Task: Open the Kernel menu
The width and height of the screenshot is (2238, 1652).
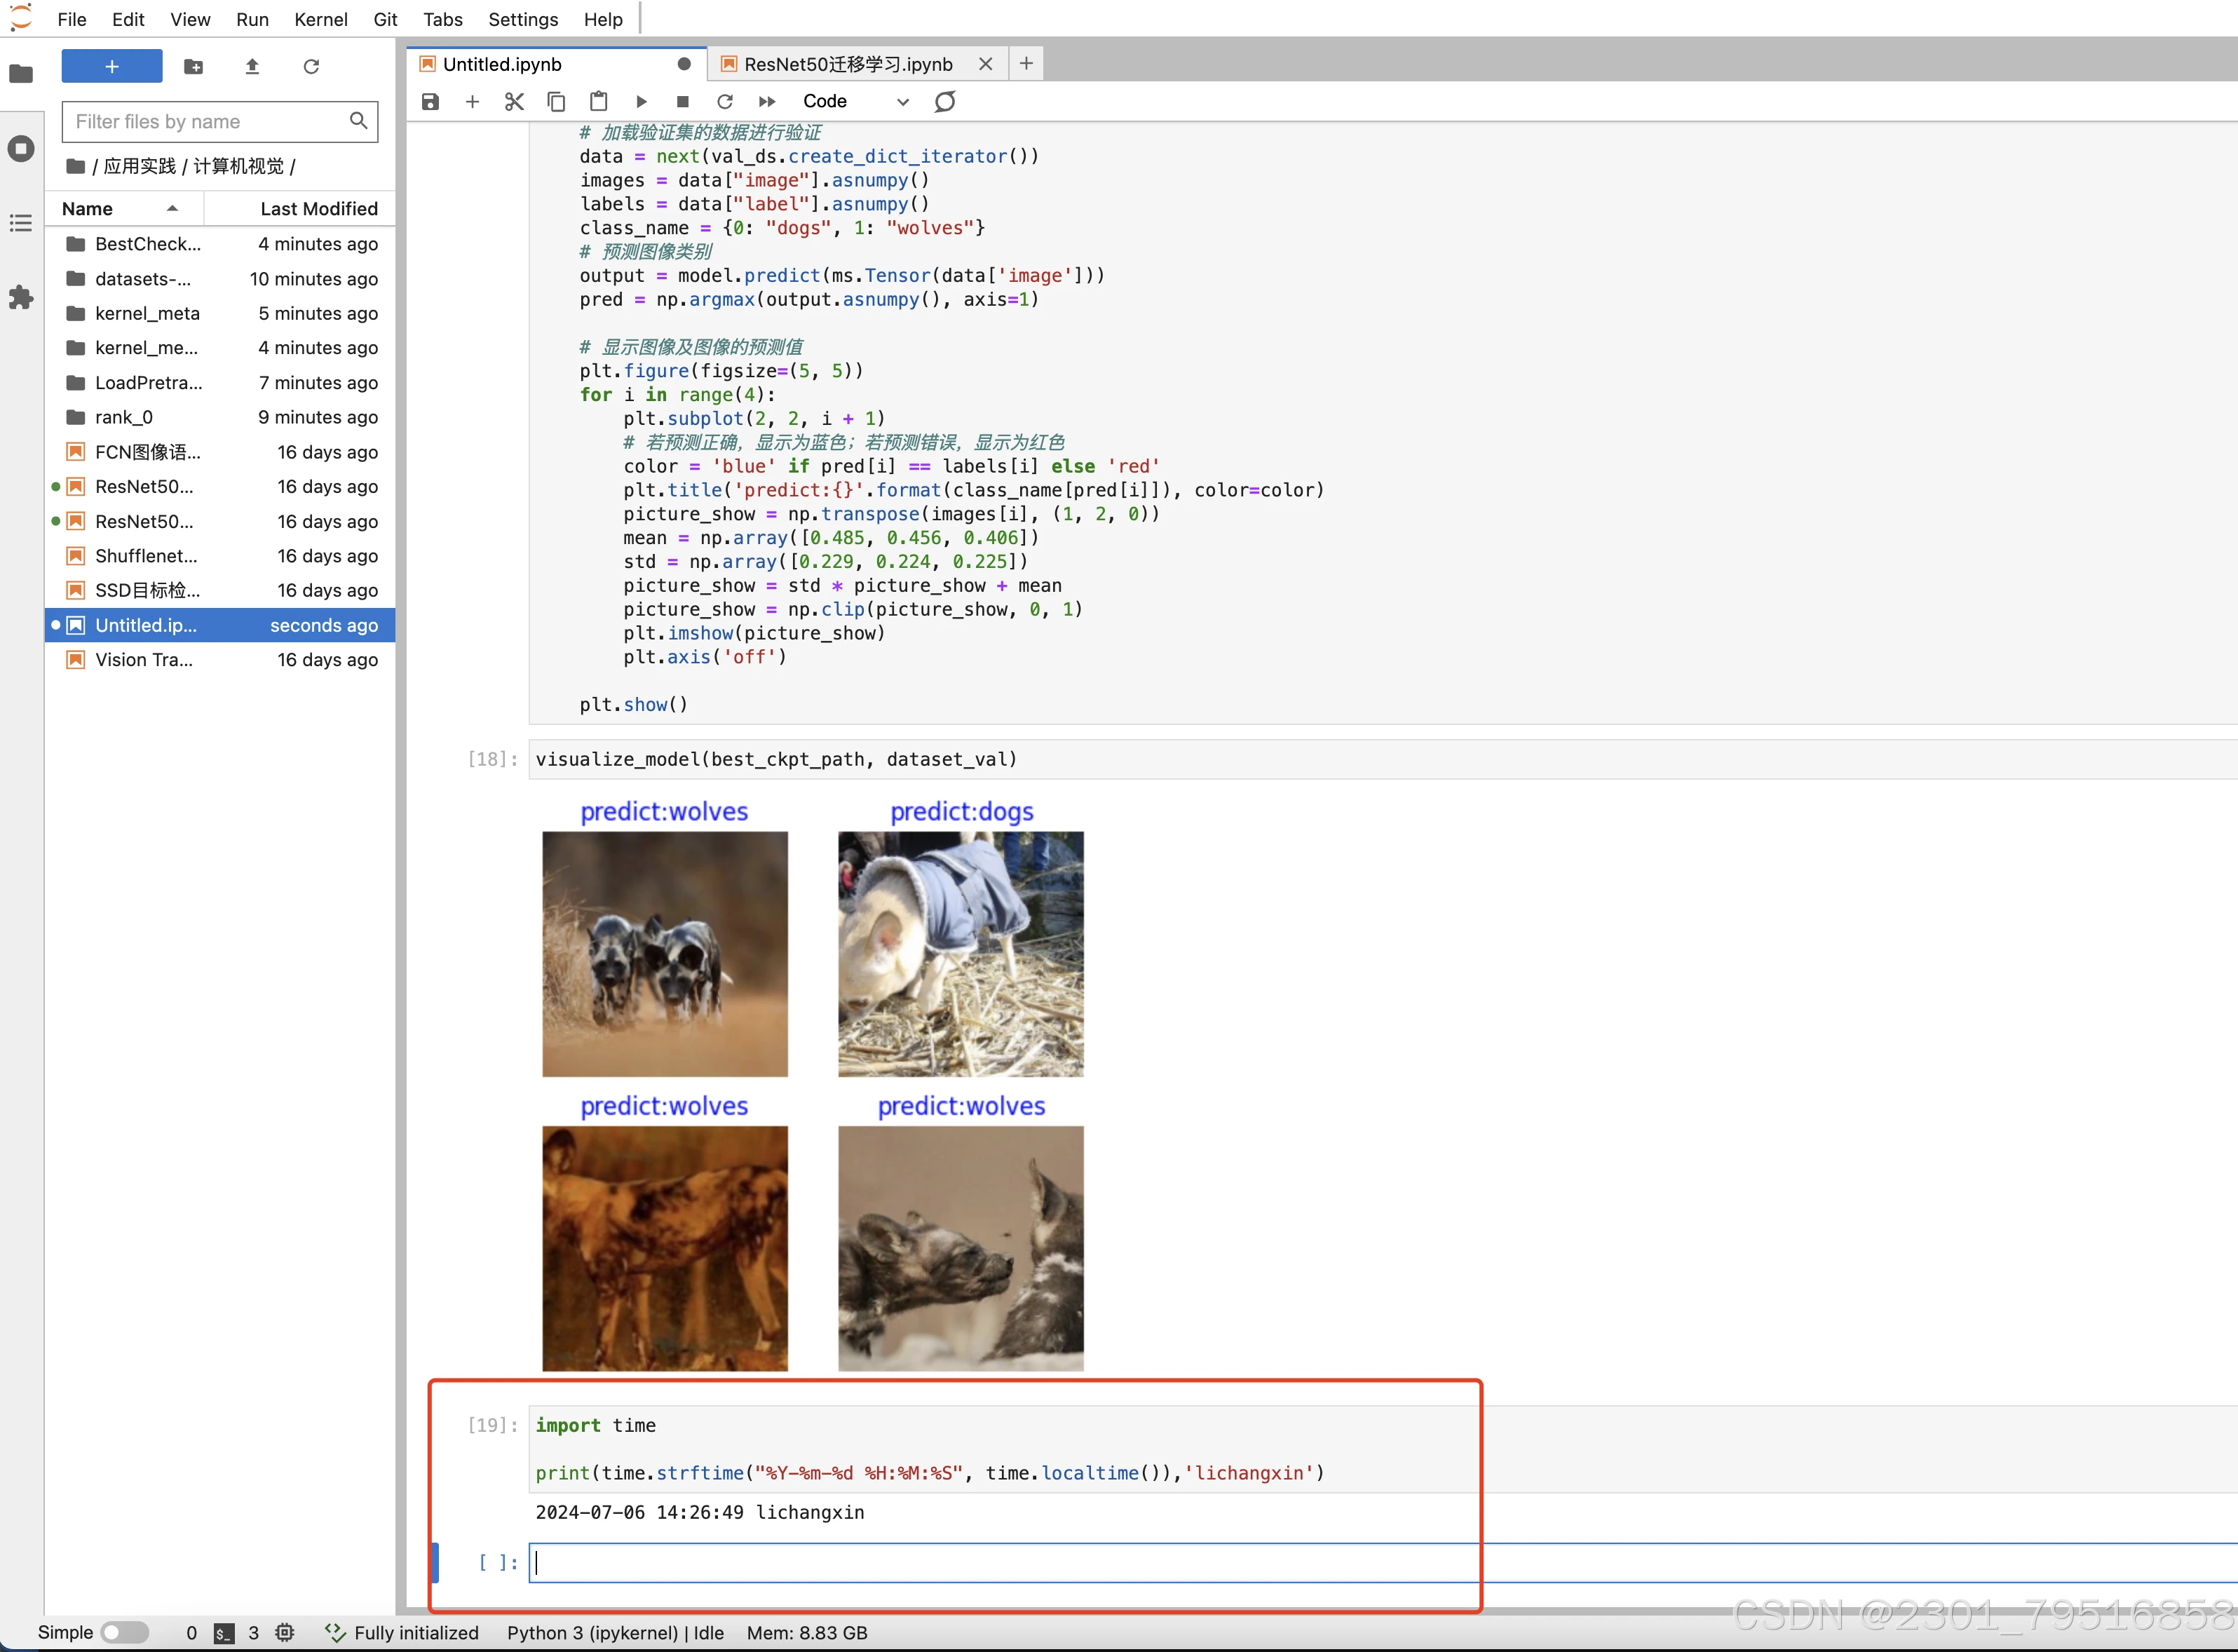Action: (x=320, y=19)
